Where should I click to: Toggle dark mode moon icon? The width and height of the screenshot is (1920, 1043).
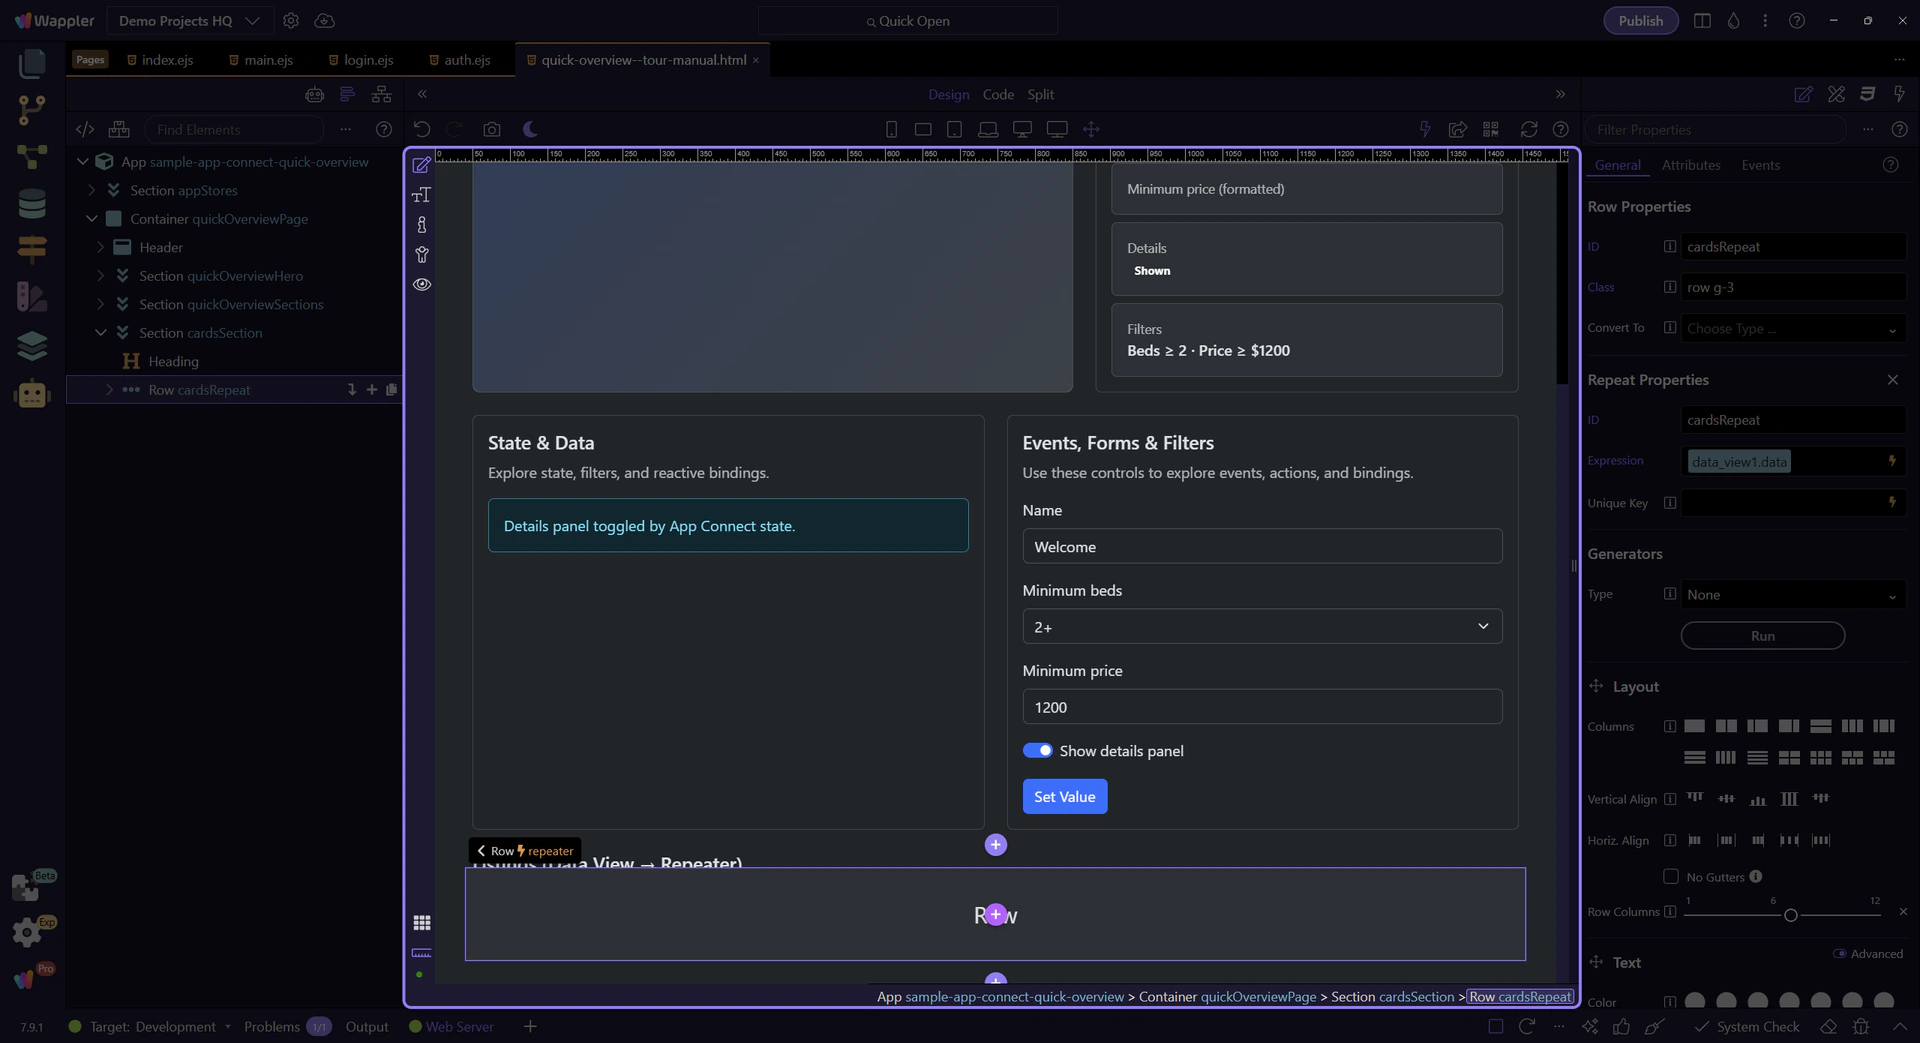(x=530, y=129)
